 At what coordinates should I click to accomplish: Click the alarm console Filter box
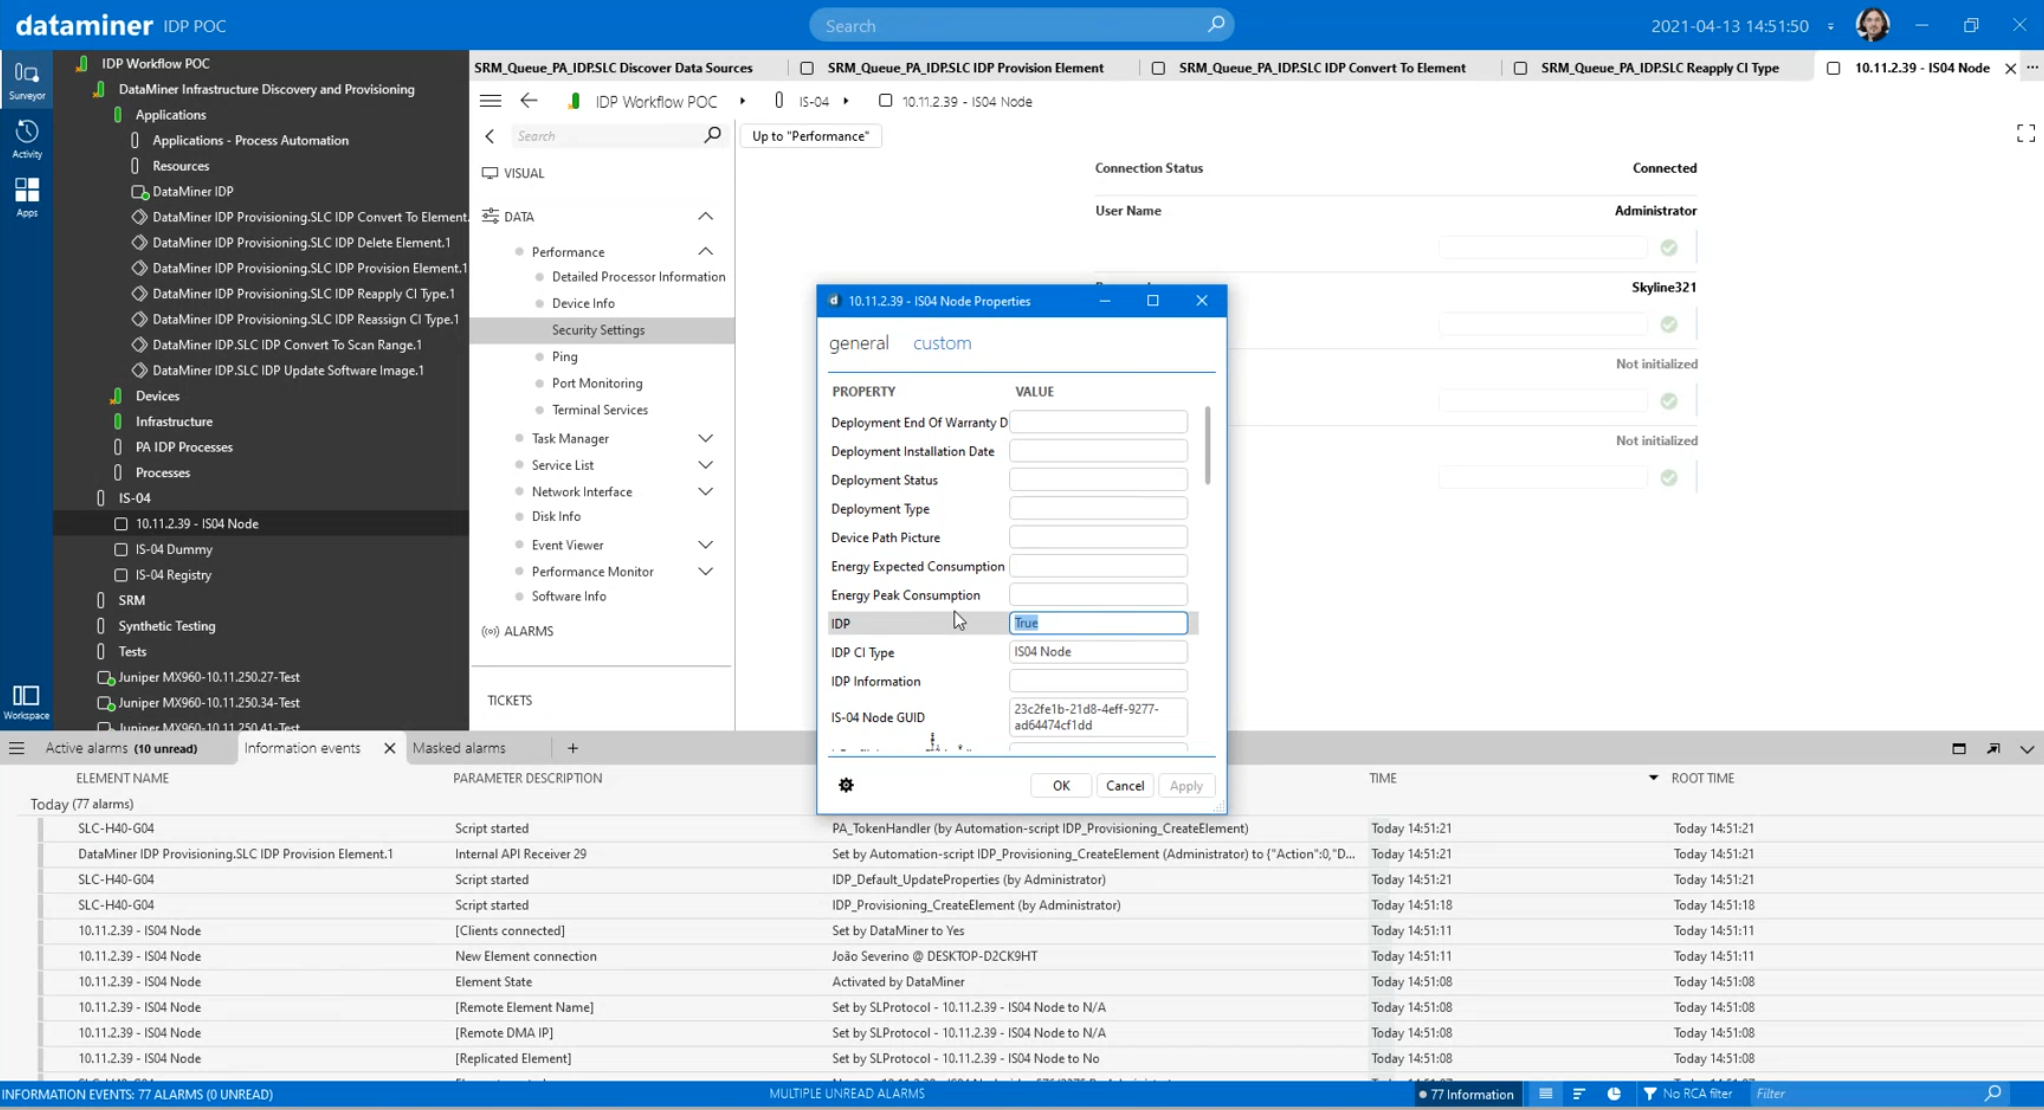pyautogui.click(x=1866, y=1094)
